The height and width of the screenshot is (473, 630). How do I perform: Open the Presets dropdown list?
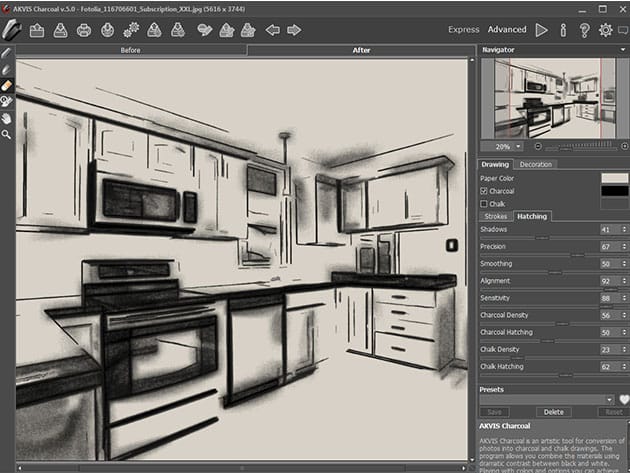tap(547, 400)
